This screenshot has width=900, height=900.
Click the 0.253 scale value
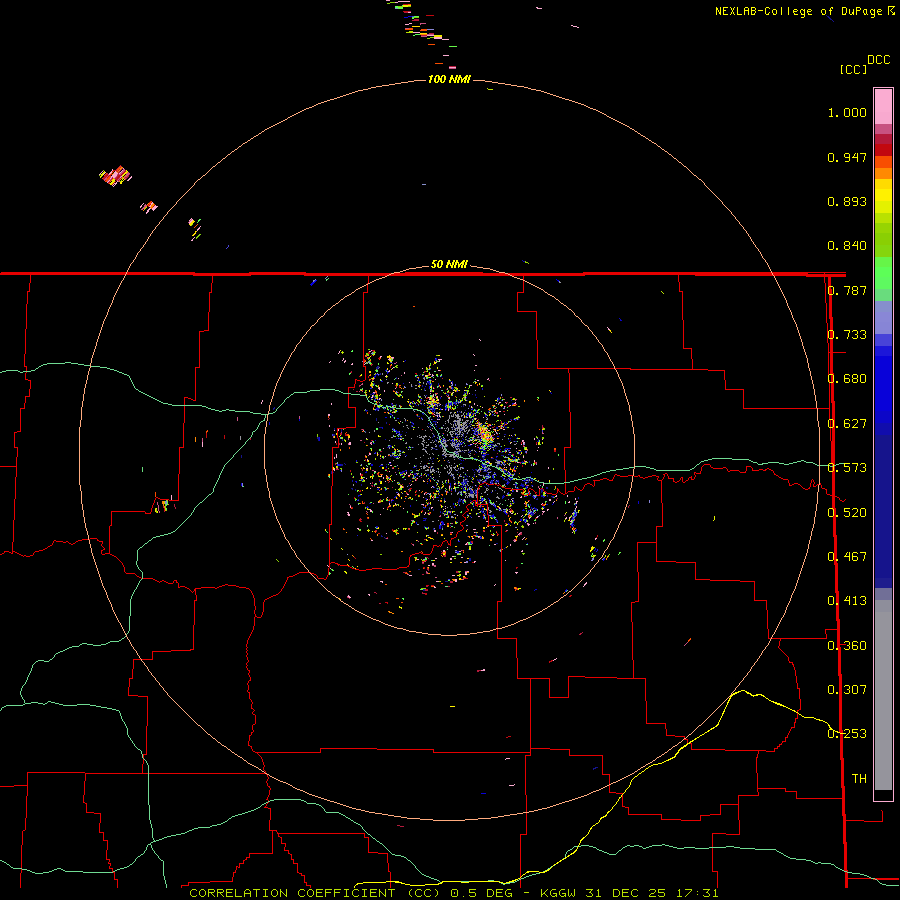tap(847, 734)
